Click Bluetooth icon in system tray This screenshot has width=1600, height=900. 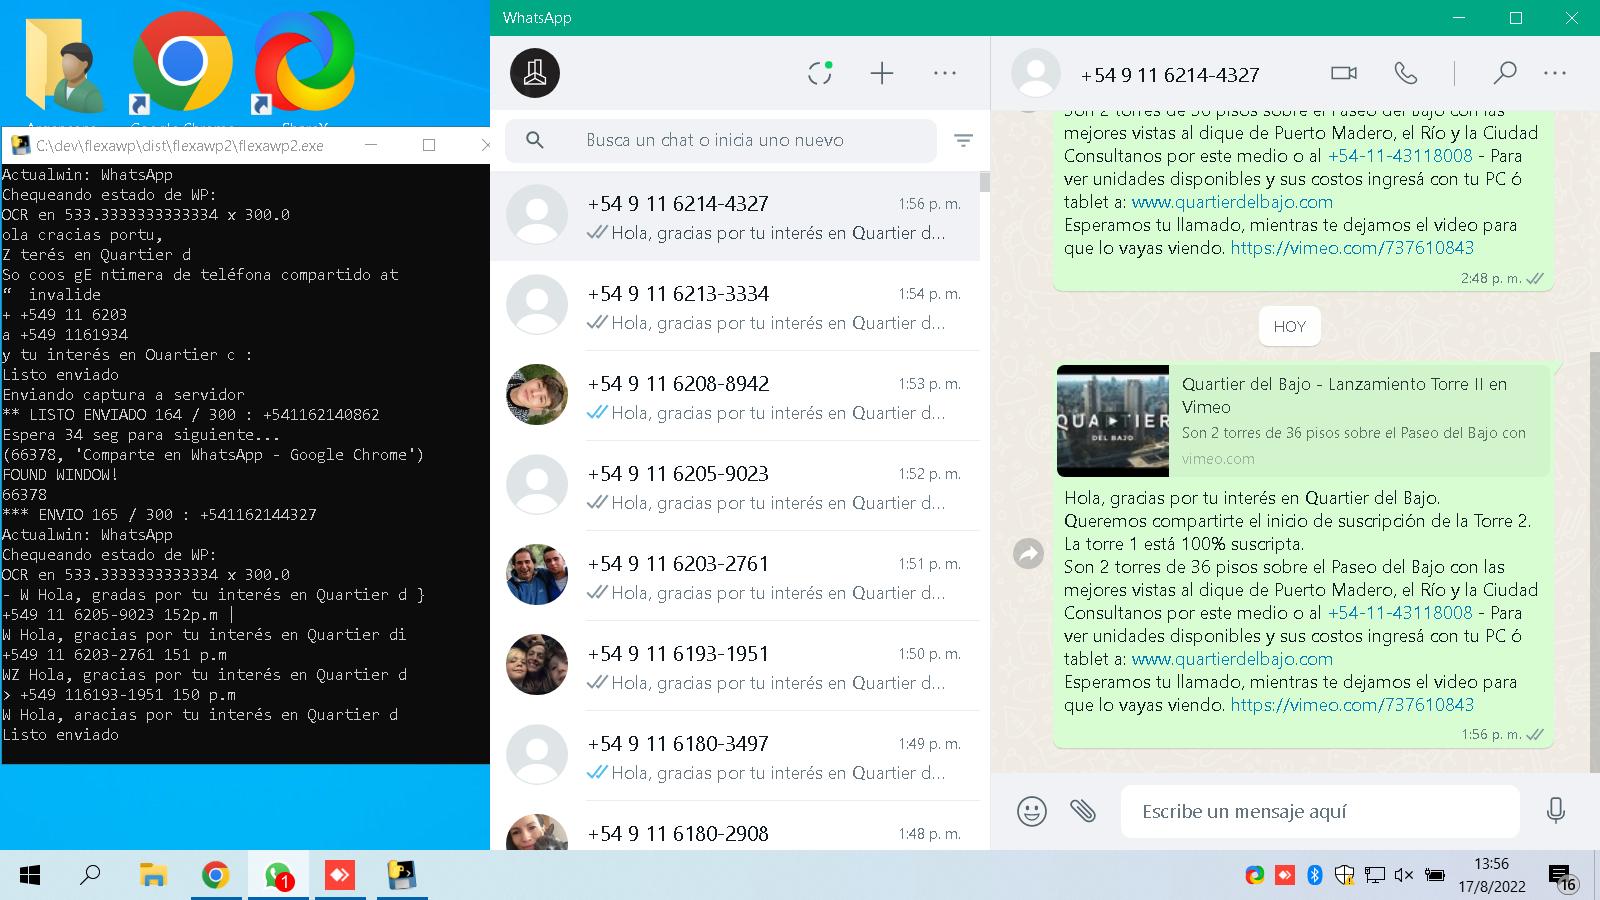point(1315,876)
